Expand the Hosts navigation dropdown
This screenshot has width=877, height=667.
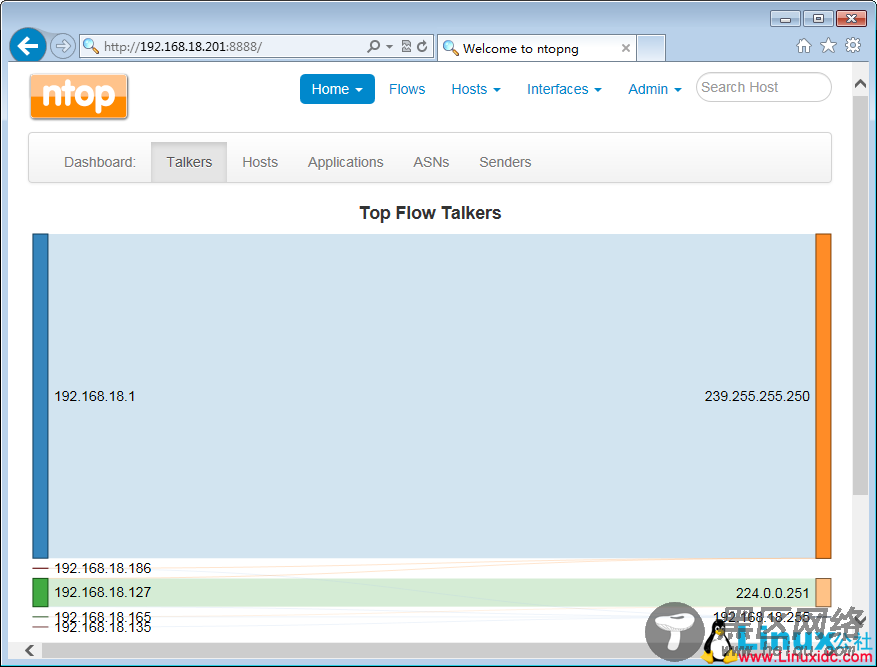pos(476,89)
